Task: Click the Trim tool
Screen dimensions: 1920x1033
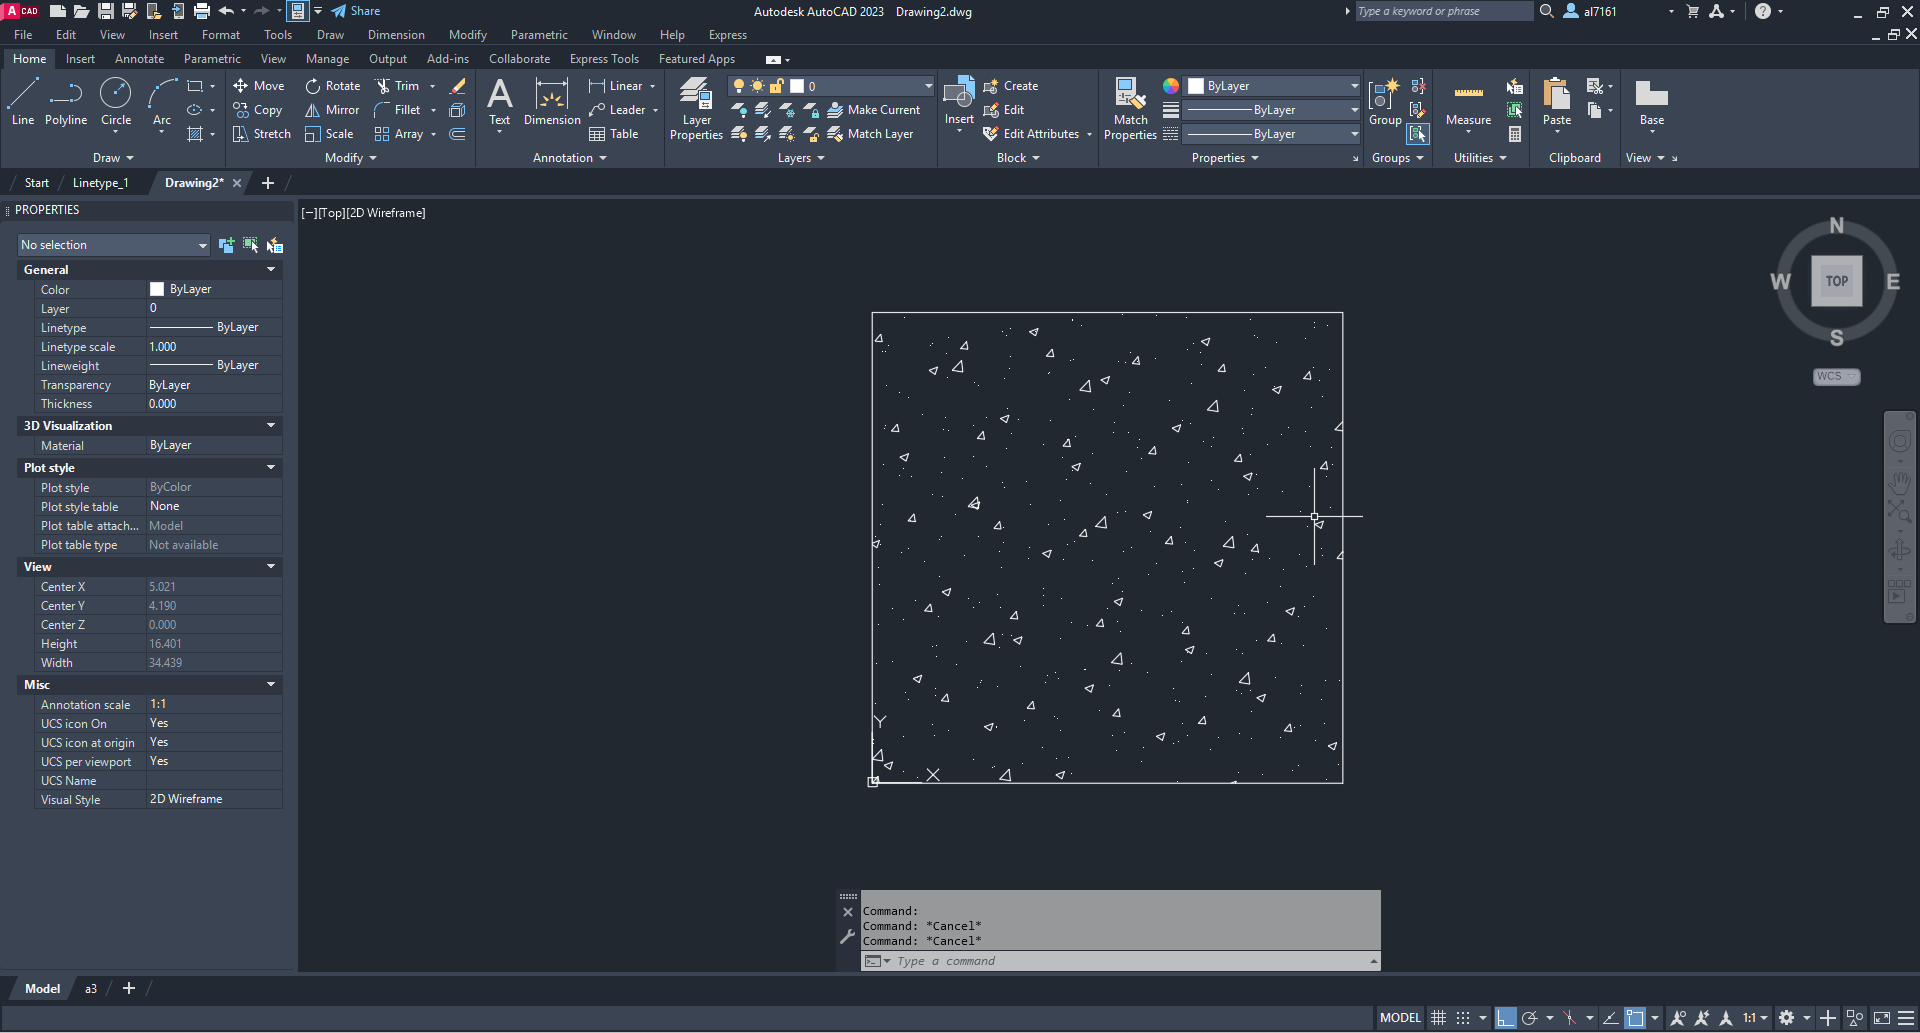Action: [397, 86]
